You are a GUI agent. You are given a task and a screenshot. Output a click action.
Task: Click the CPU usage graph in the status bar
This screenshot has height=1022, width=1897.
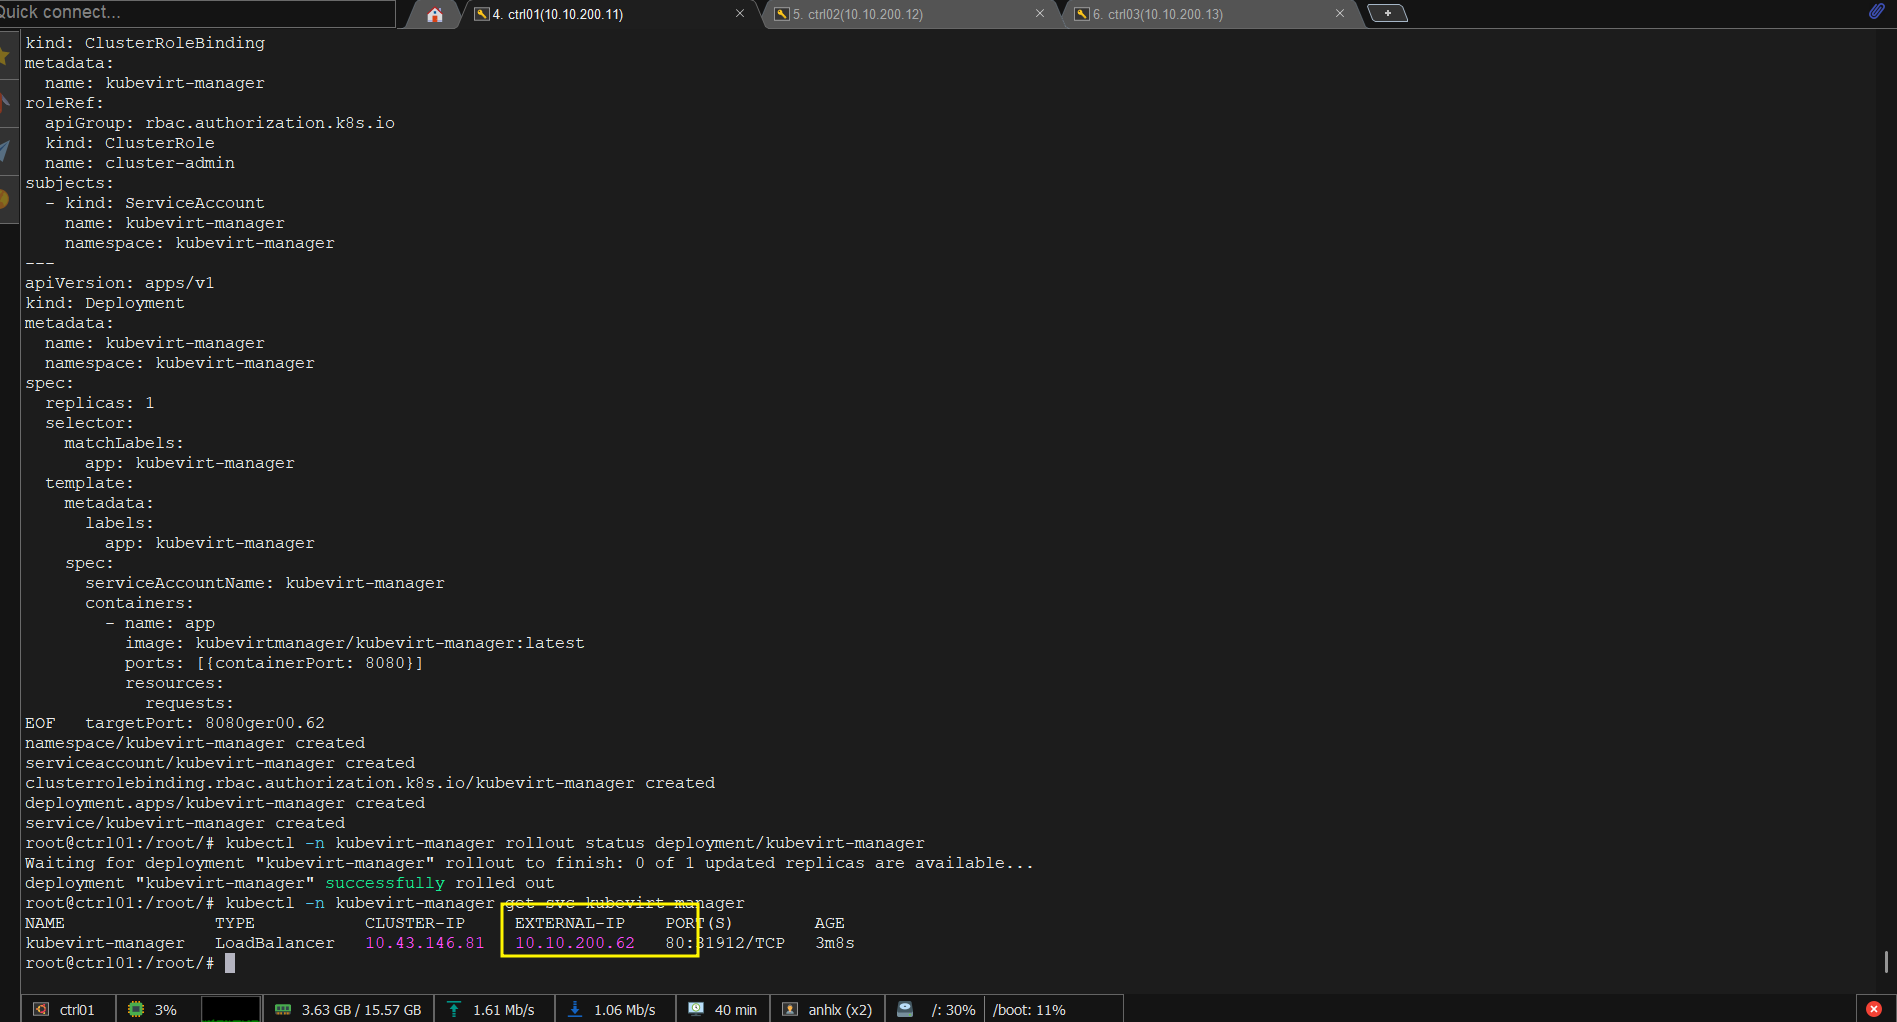(231, 1009)
